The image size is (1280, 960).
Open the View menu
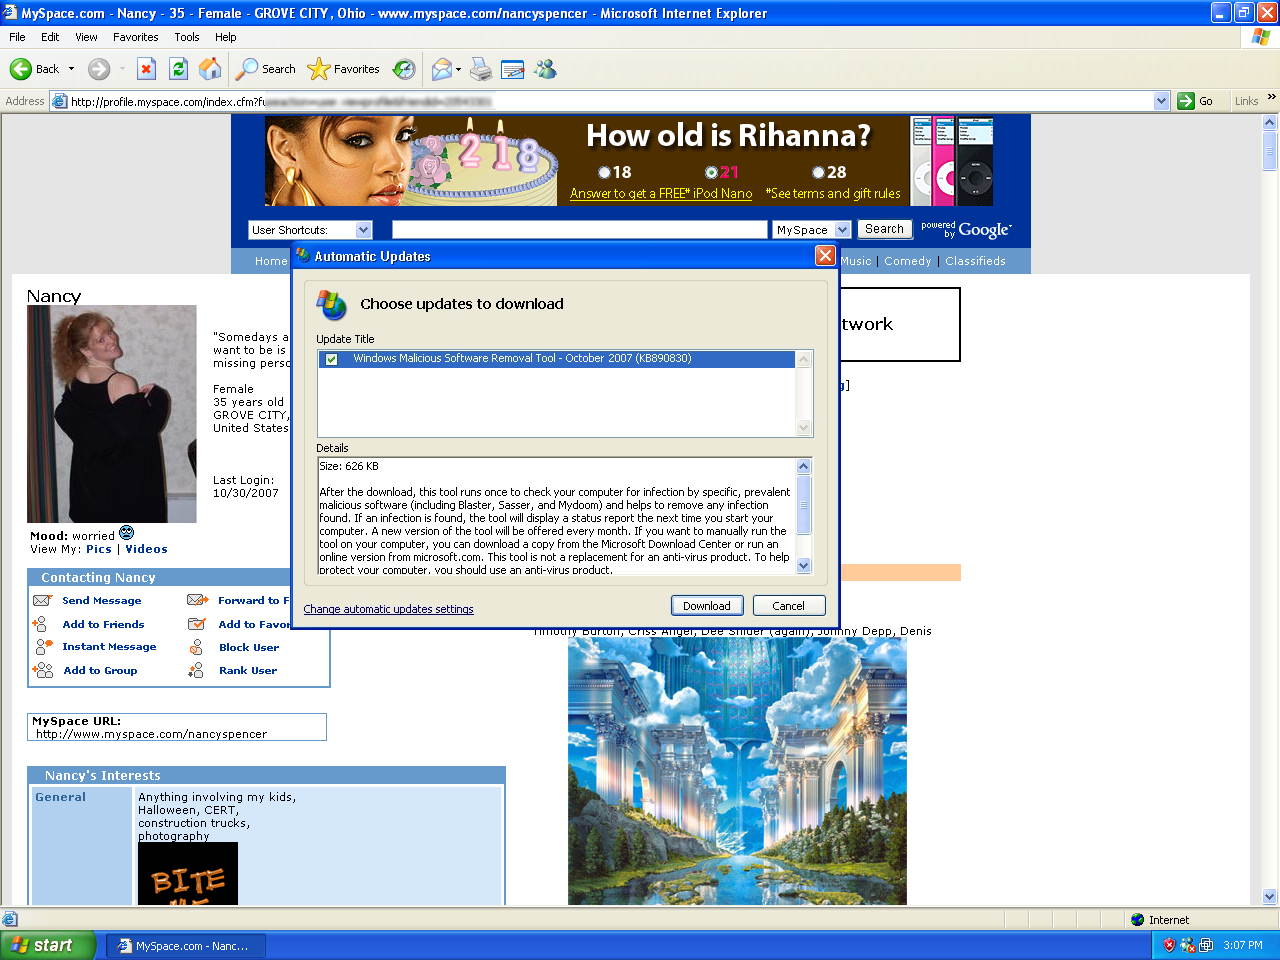coord(86,37)
